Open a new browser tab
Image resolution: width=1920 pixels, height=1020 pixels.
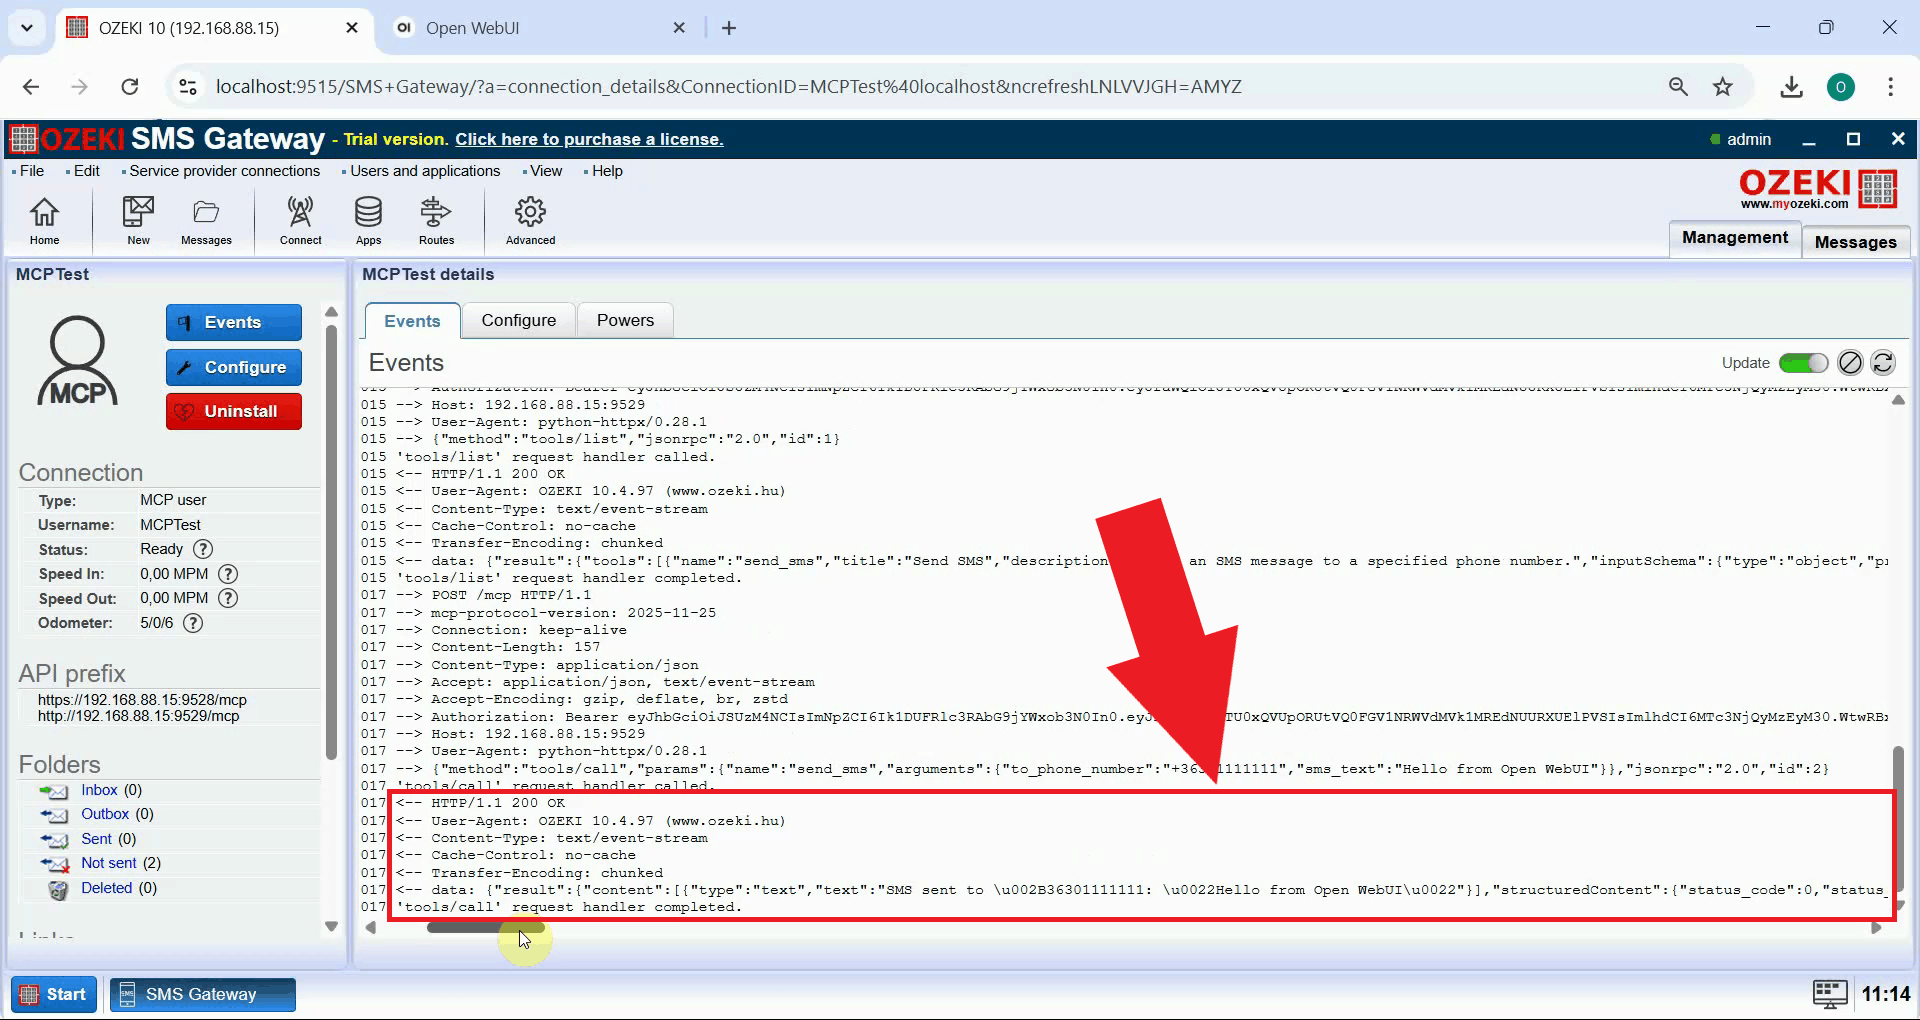click(729, 28)
